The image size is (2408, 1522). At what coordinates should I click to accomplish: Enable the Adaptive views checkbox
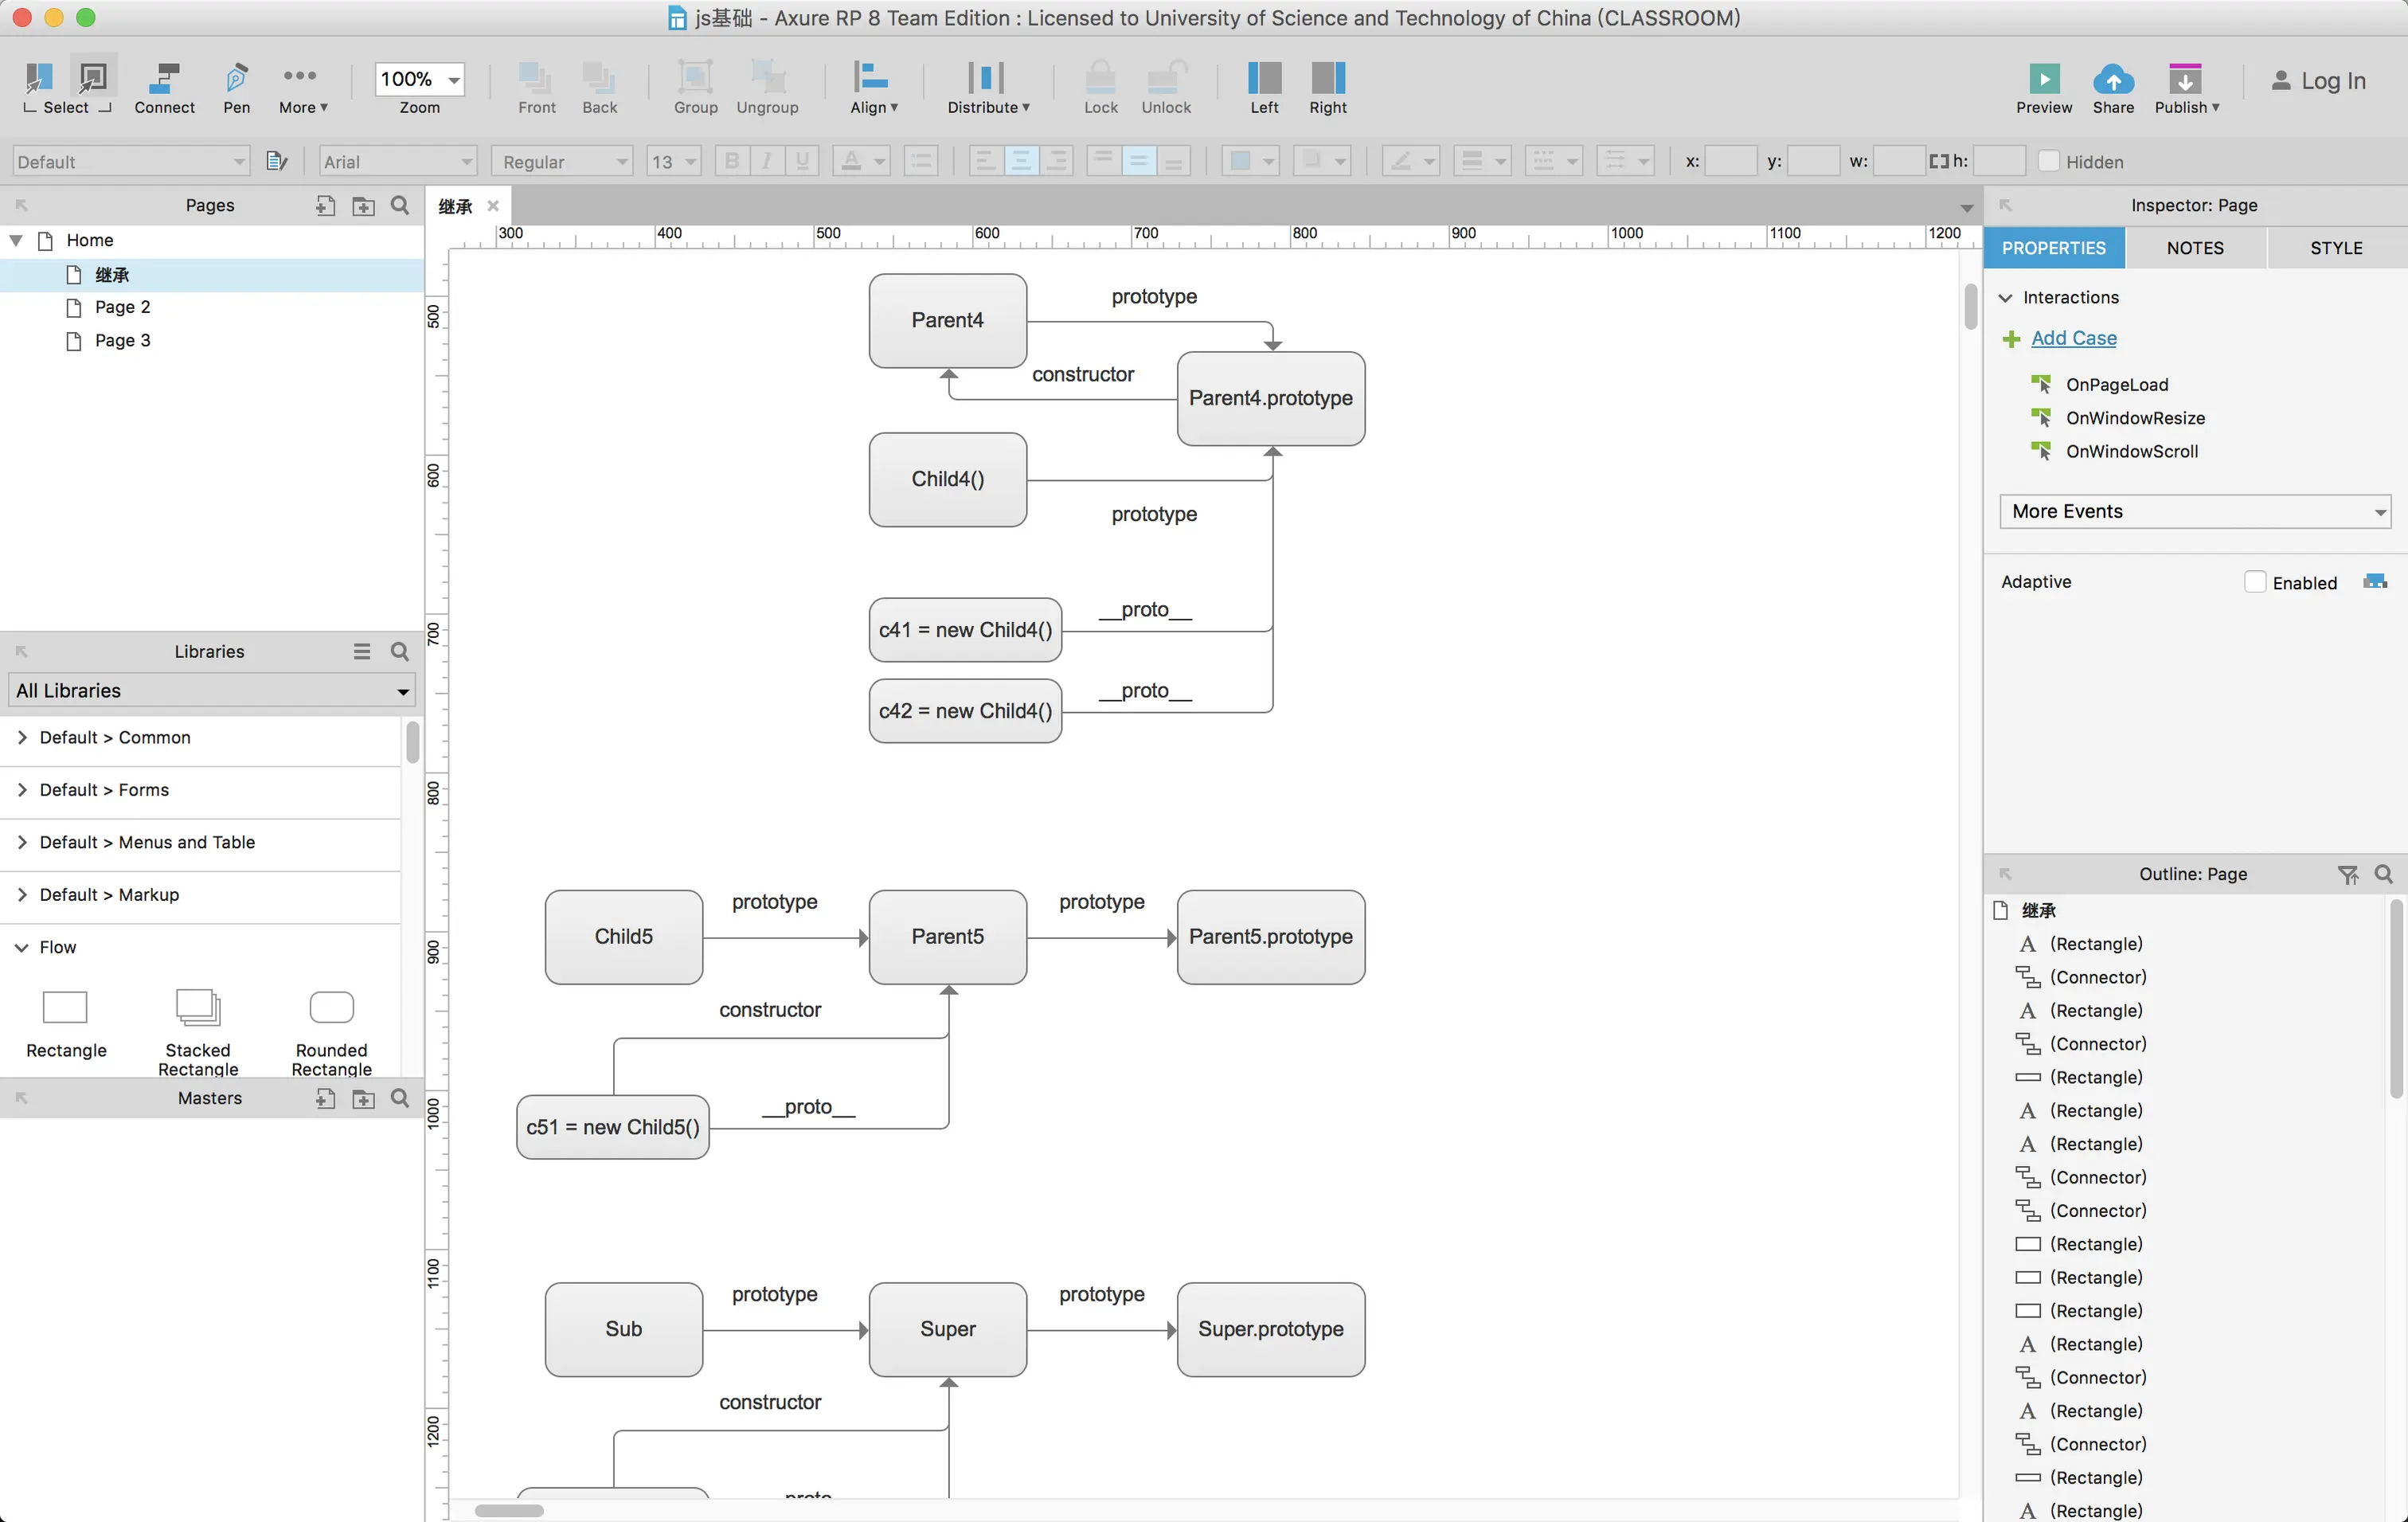point(2254,582)
